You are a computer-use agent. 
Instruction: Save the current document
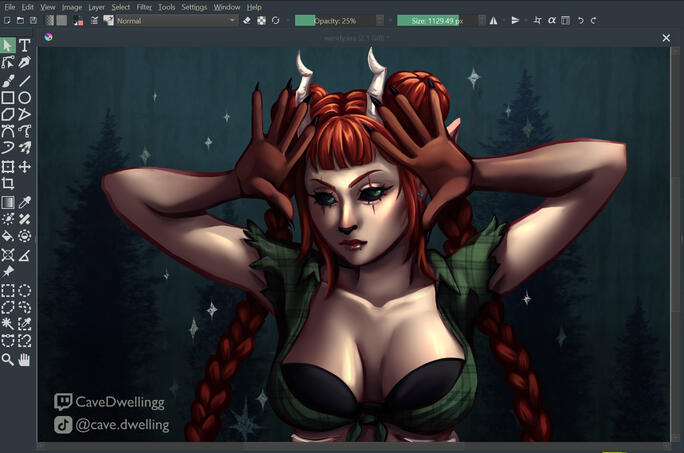[x=33, y=20]
